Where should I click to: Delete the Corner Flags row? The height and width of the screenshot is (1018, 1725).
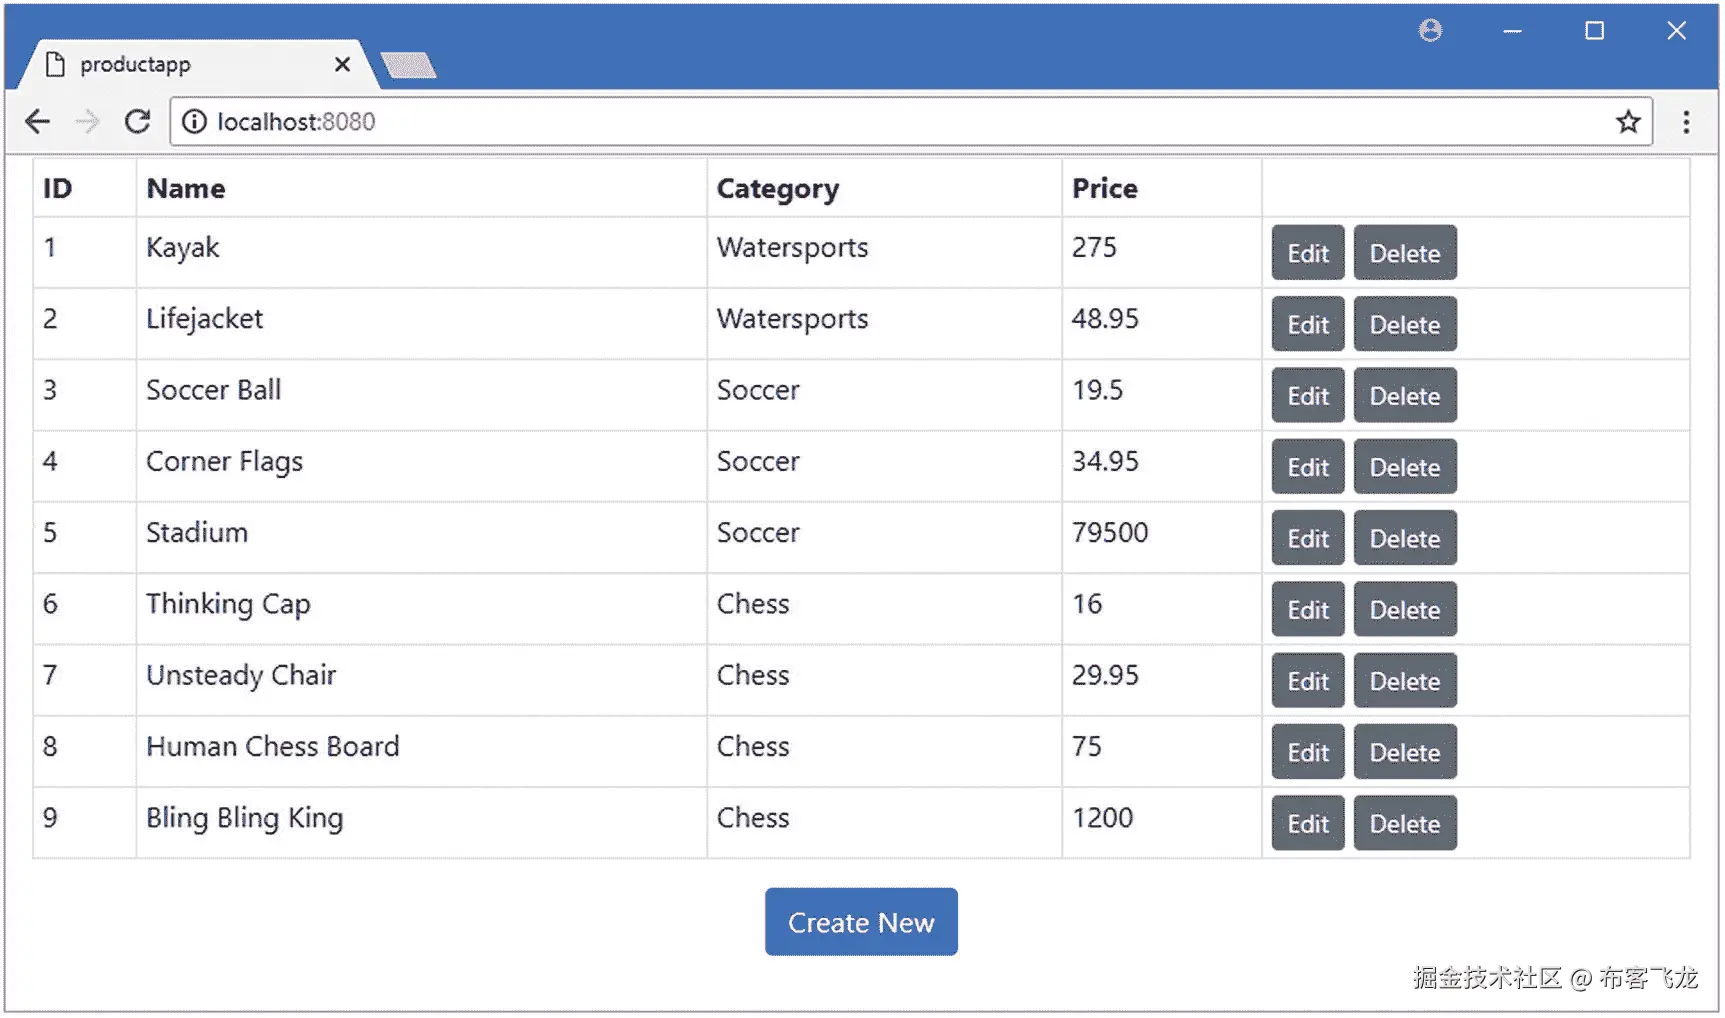[1404, 467]
